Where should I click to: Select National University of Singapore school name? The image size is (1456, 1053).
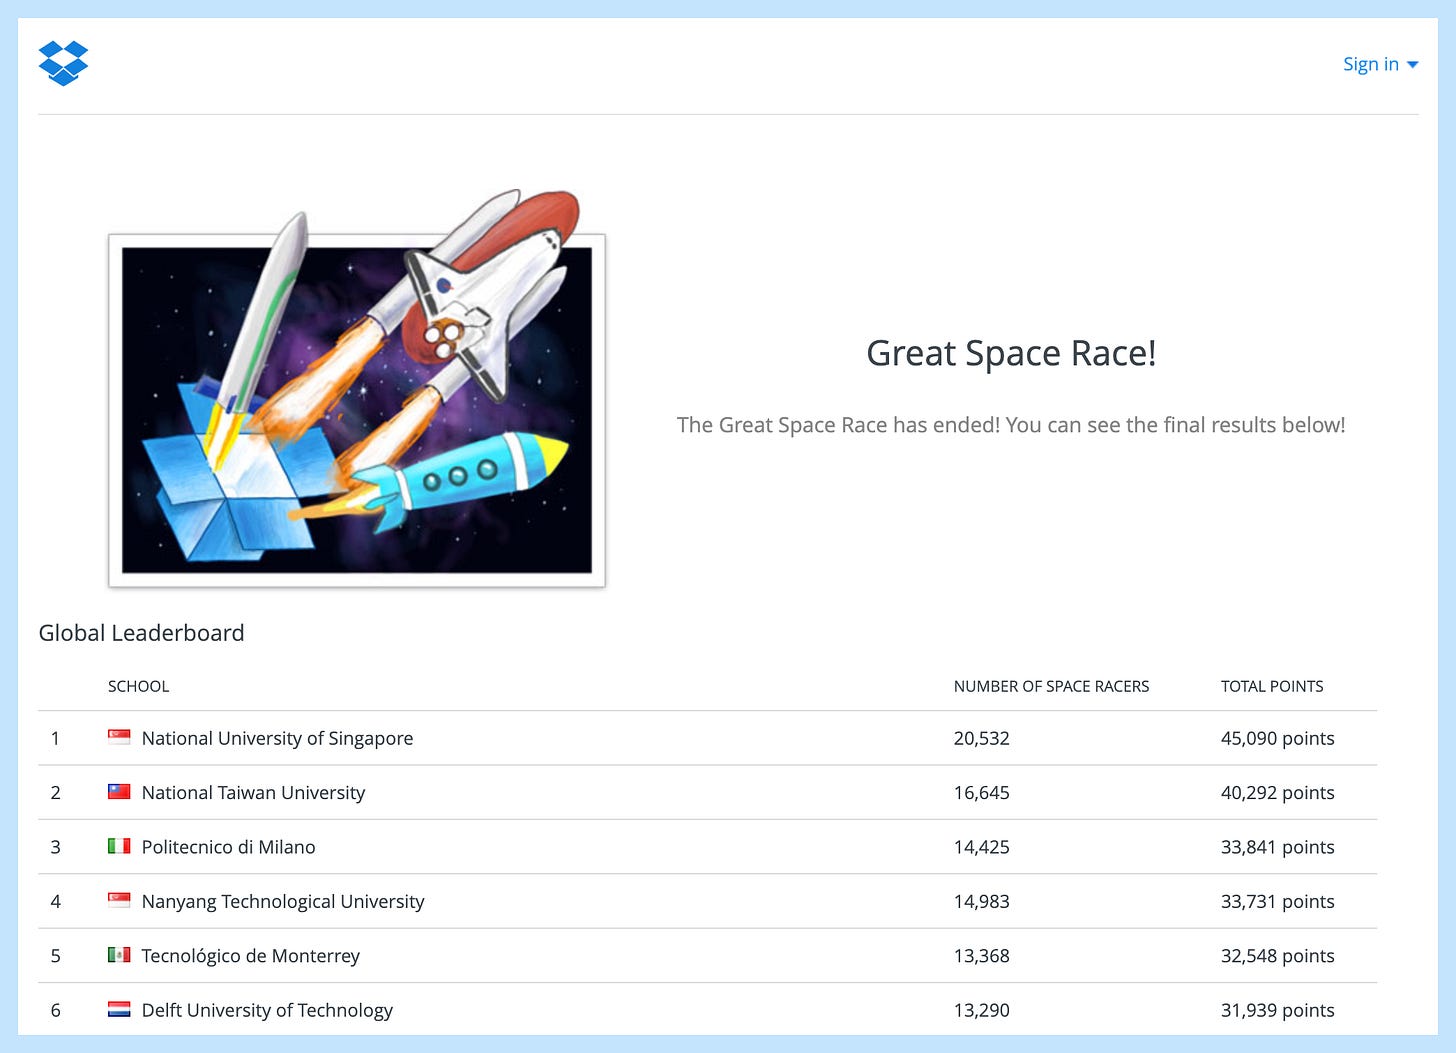coord(277,738)
